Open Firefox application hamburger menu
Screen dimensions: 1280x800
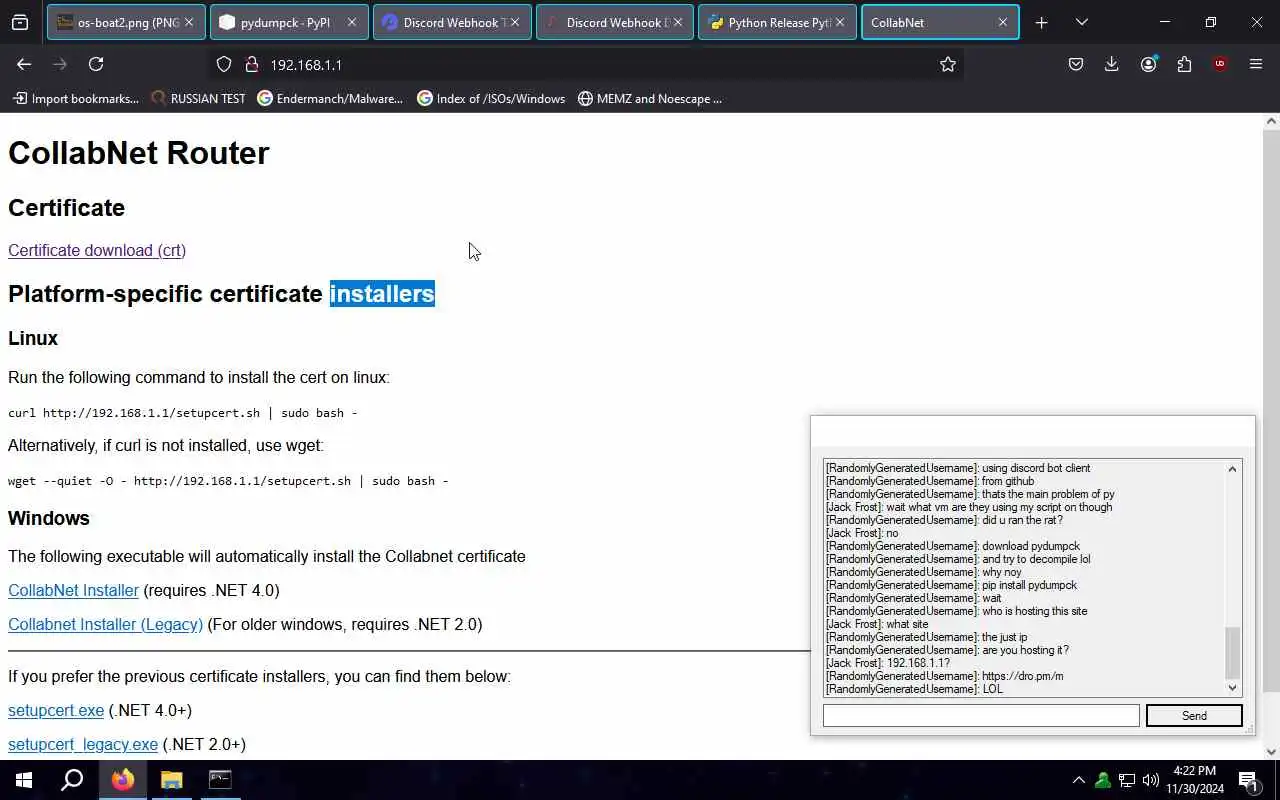click(x=1256, y=64)
